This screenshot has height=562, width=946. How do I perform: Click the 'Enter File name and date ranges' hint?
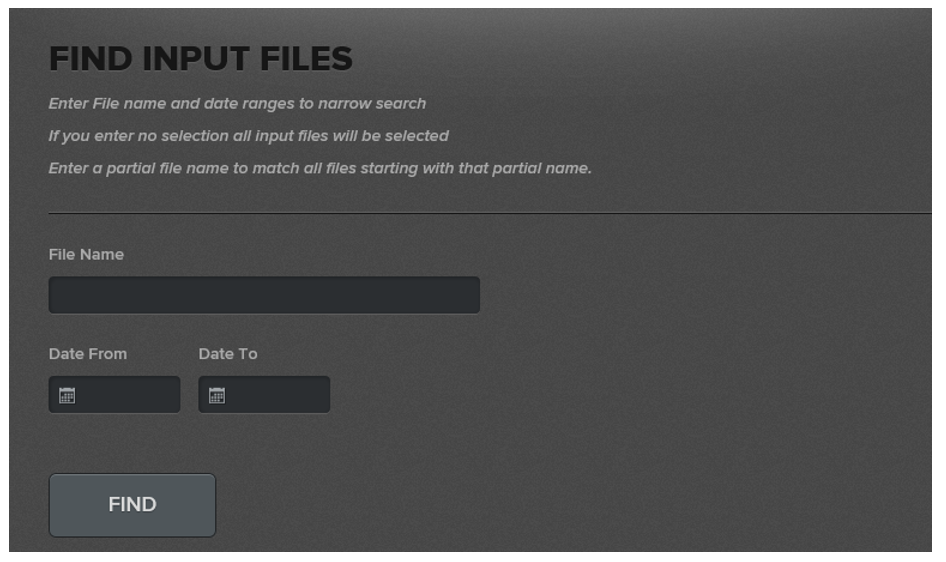click(x=237, y=104)
